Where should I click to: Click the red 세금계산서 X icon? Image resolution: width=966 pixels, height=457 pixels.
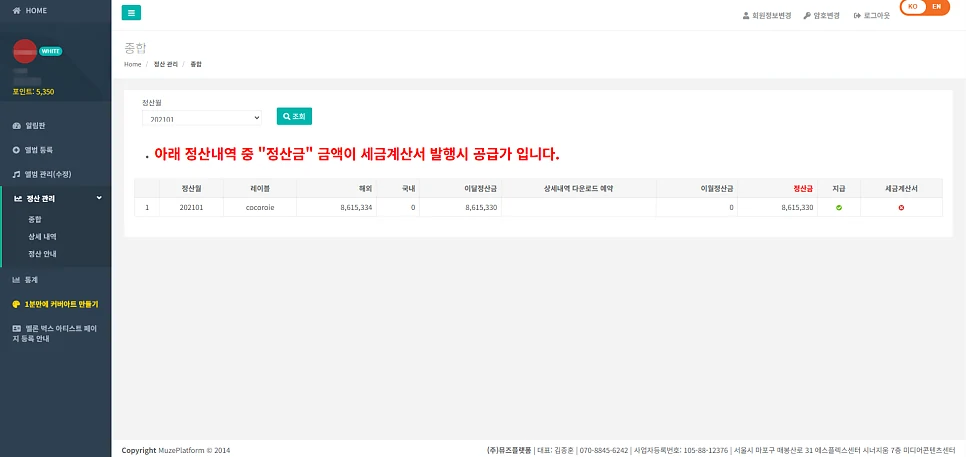[x=901, y=208]
